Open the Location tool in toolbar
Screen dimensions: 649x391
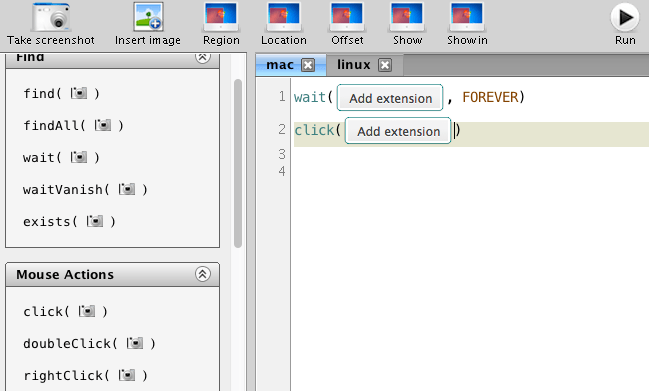[x=284, y=17]
